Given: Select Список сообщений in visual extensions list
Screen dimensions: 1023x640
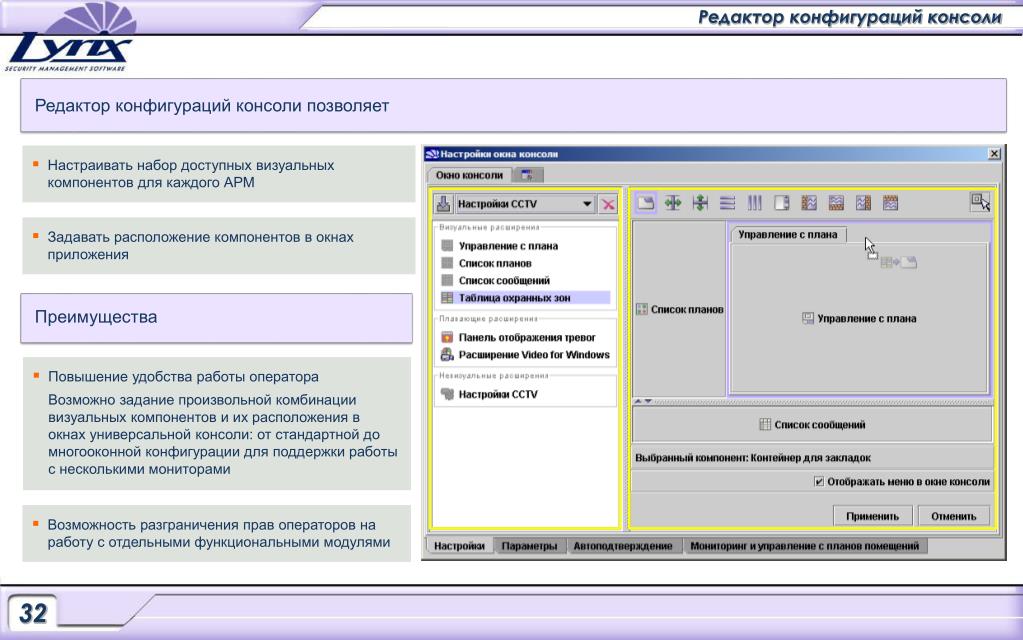Looking at the screenshot, I should (x=504, y=281).
